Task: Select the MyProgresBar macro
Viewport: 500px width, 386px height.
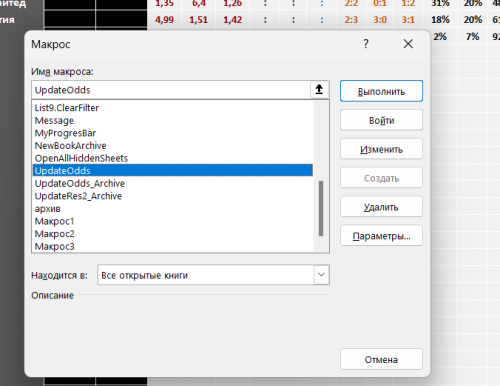Action: (x=173, y=133)
